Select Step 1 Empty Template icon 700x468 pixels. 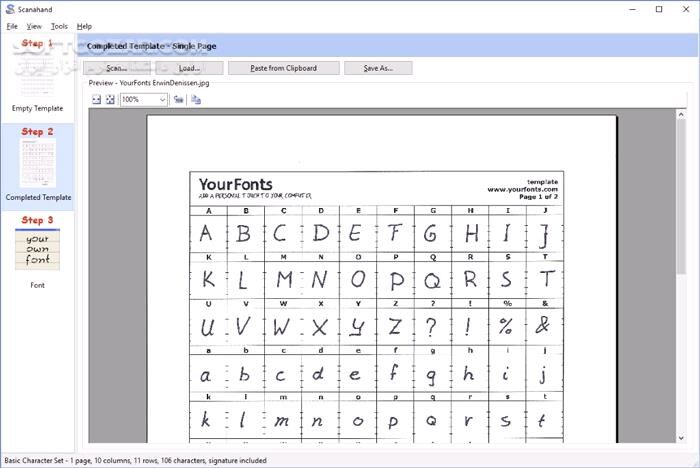point(37,75)
